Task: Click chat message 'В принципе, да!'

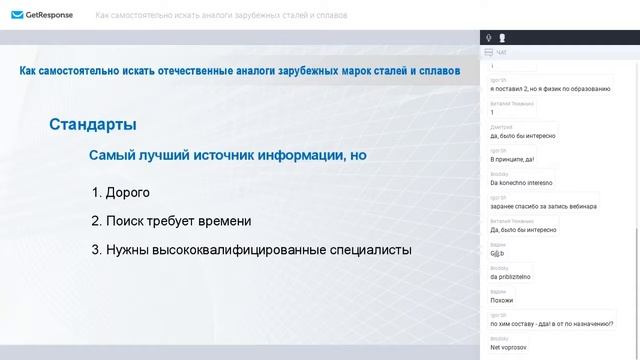Action: pyautogui.click(x=512, y=159)
